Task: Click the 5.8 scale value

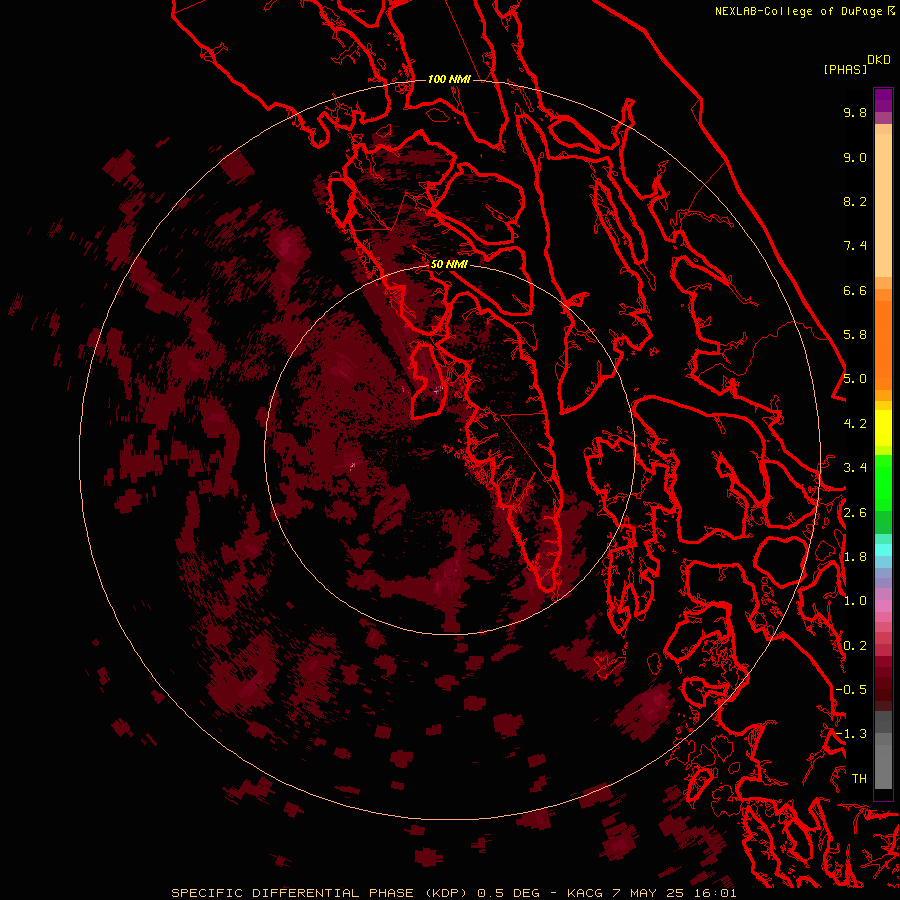Action: [855, 335]
